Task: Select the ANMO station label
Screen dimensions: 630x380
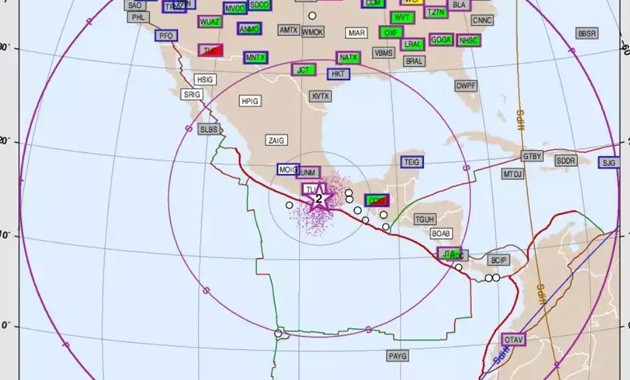Action: tap(250, 29)
